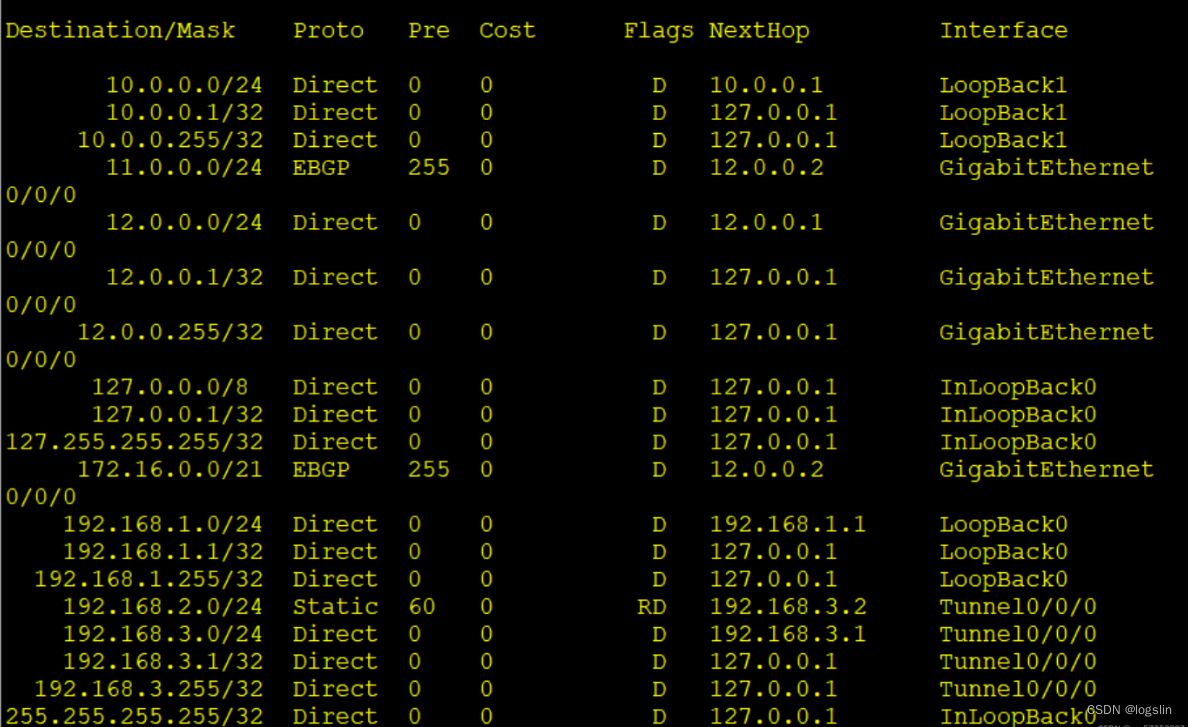Click the Proto column header
This screenshot has height=727, width=1188.
328,31
